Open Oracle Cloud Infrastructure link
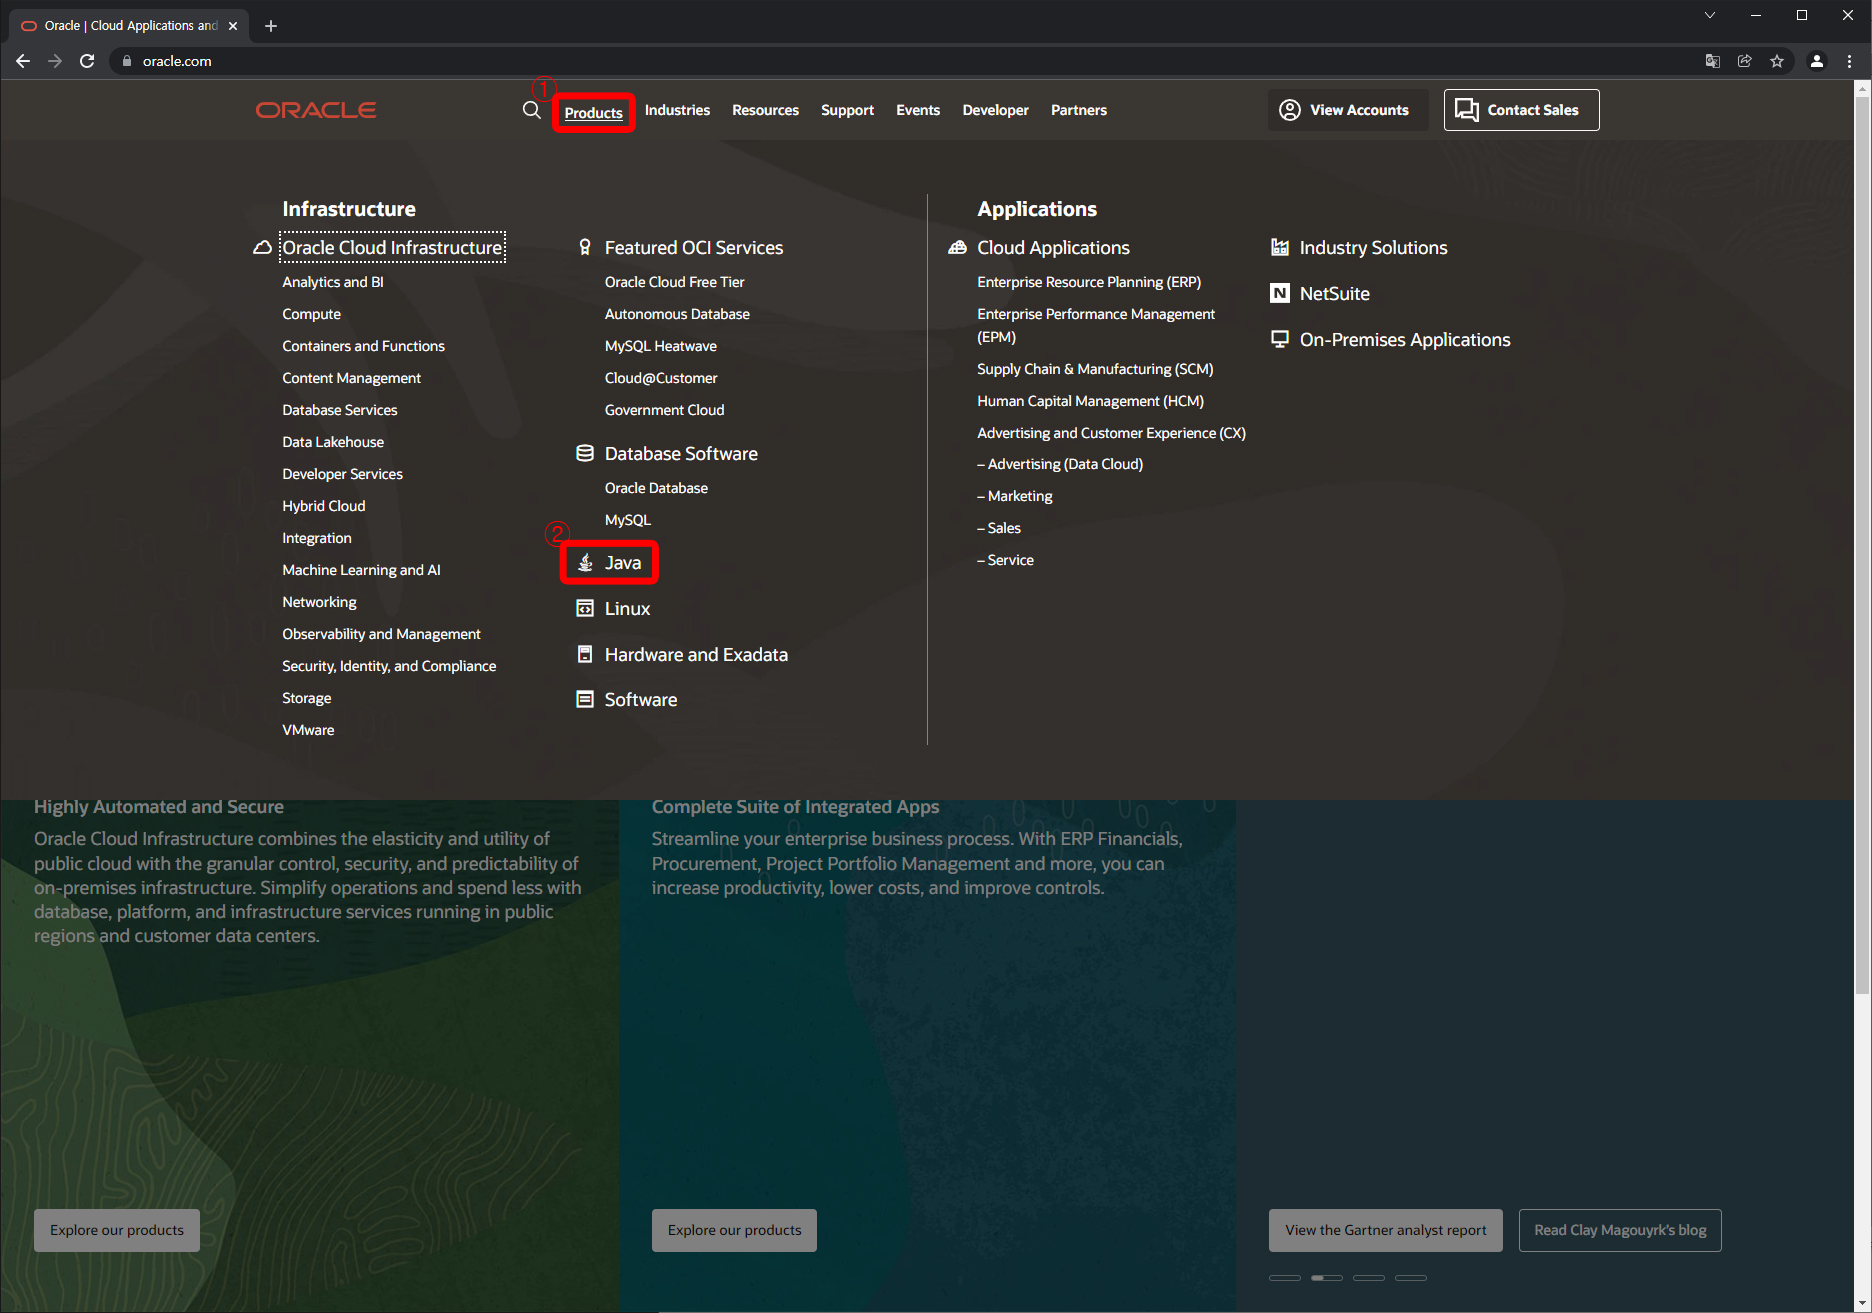1872x1313 pixels. 392,247
